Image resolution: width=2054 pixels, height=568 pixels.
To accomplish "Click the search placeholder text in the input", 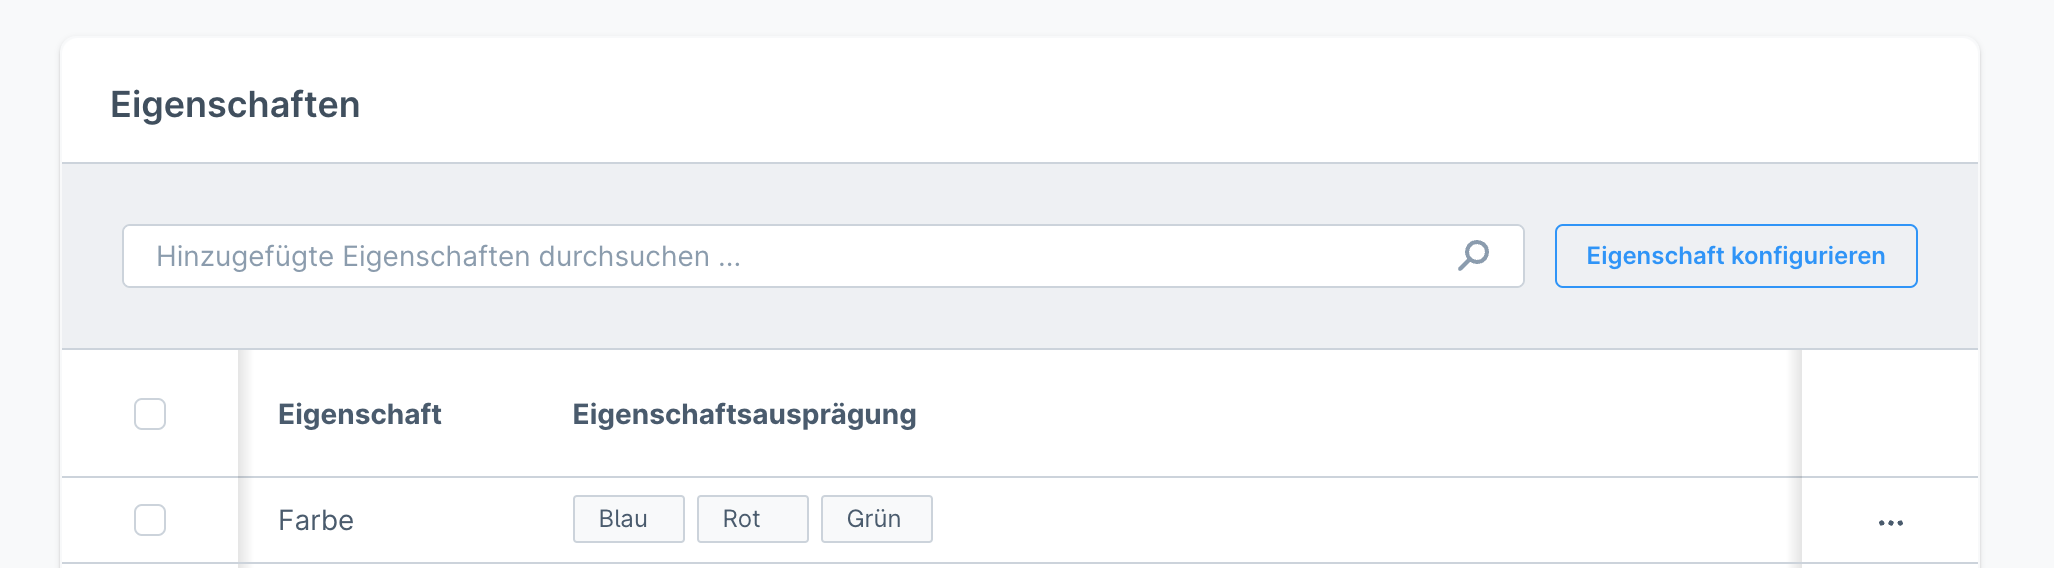I will (448, 256).
